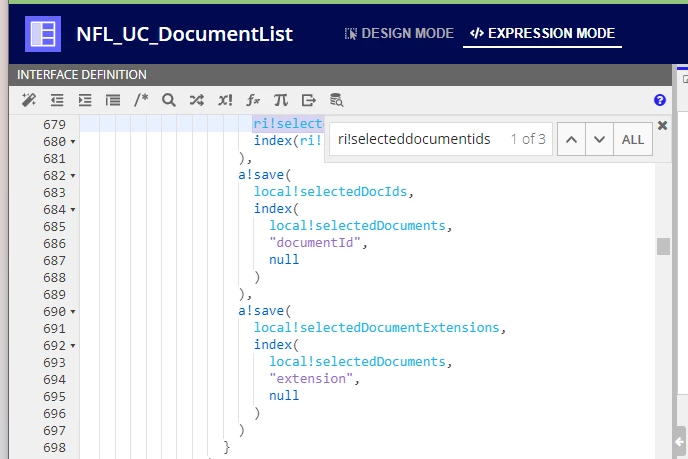688x459 pixels.
Task: Click local!selectedDocIds on line 683
Action: coord(330,191)
